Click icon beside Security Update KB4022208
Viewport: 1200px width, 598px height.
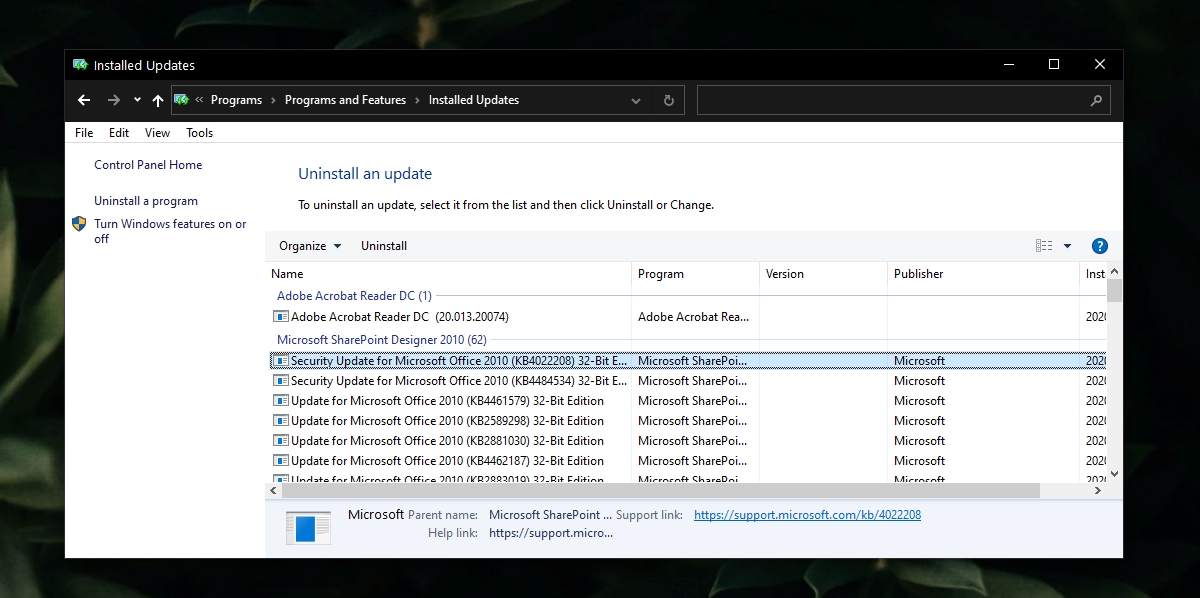pyautogui.click(x=281, y=361)
